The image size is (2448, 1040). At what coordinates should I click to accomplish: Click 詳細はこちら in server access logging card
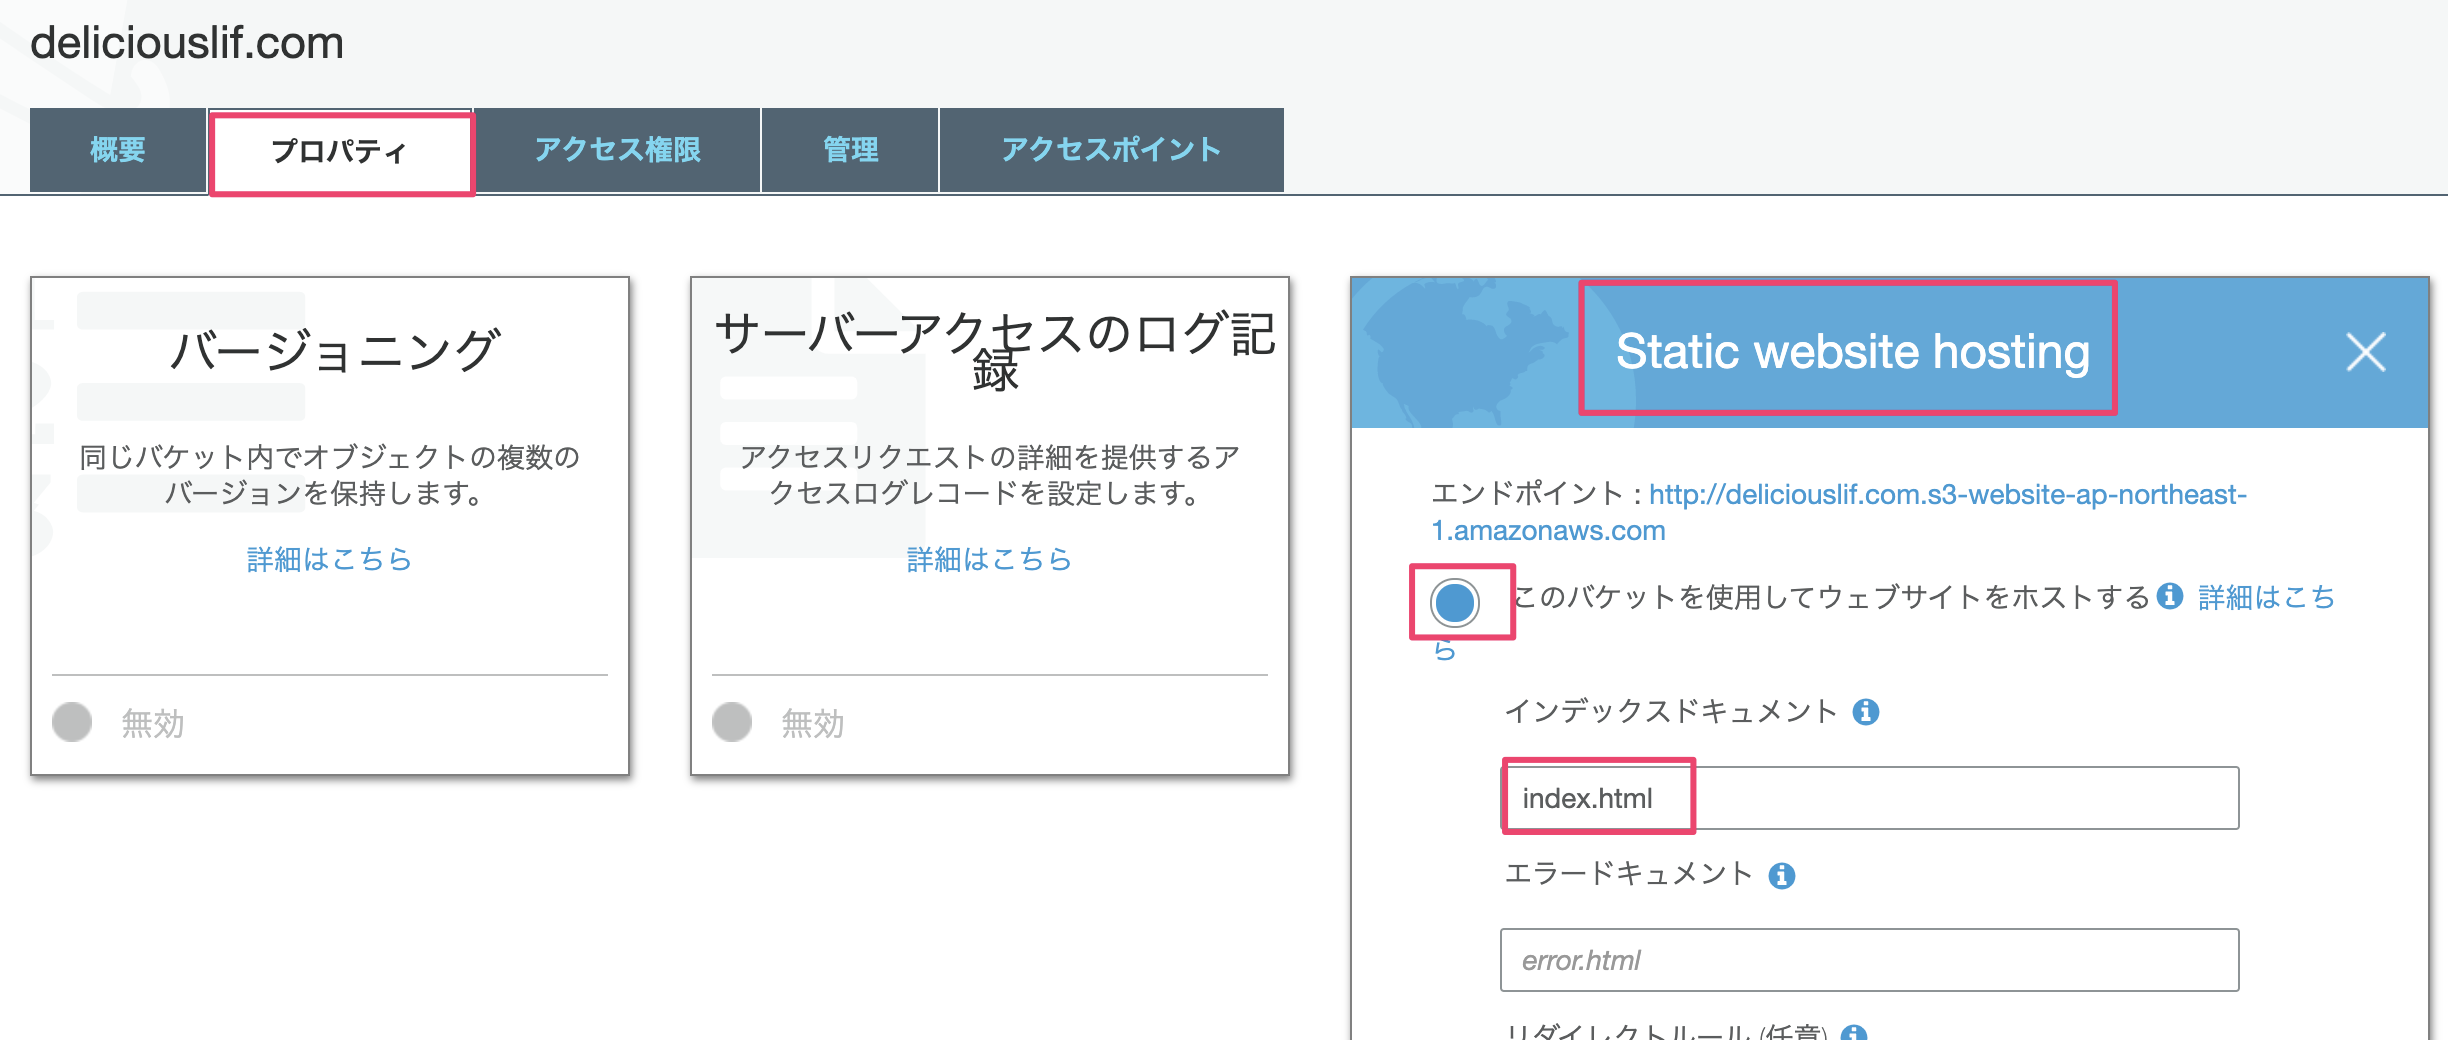tap(989, 559)
